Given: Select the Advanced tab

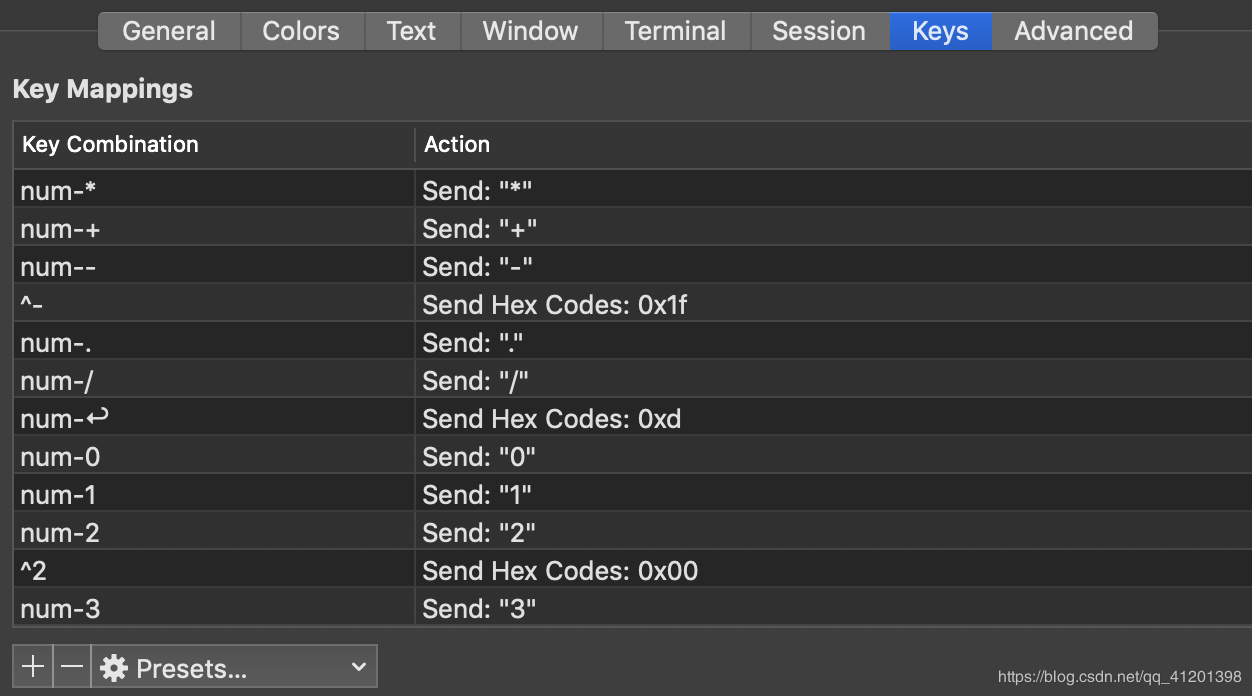Looking at the screenshot, I should pyautogui.click(x=1073, y=31).
